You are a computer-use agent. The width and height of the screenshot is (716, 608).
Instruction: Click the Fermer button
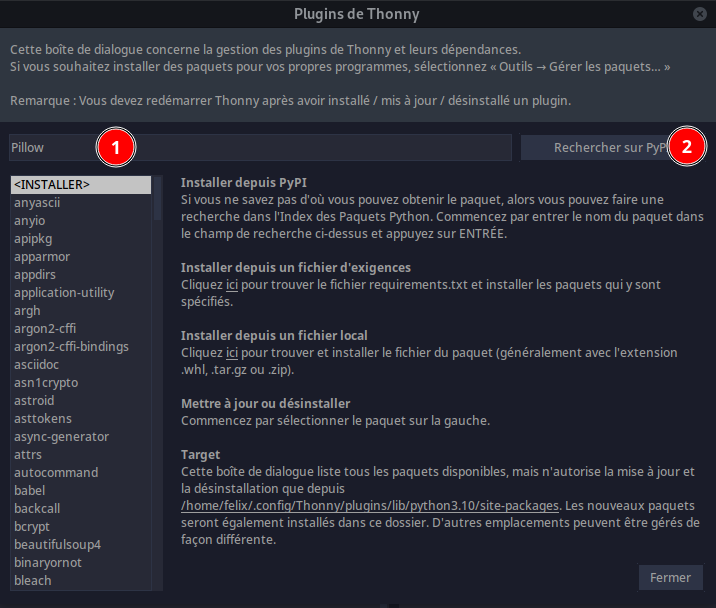(670, 577)
